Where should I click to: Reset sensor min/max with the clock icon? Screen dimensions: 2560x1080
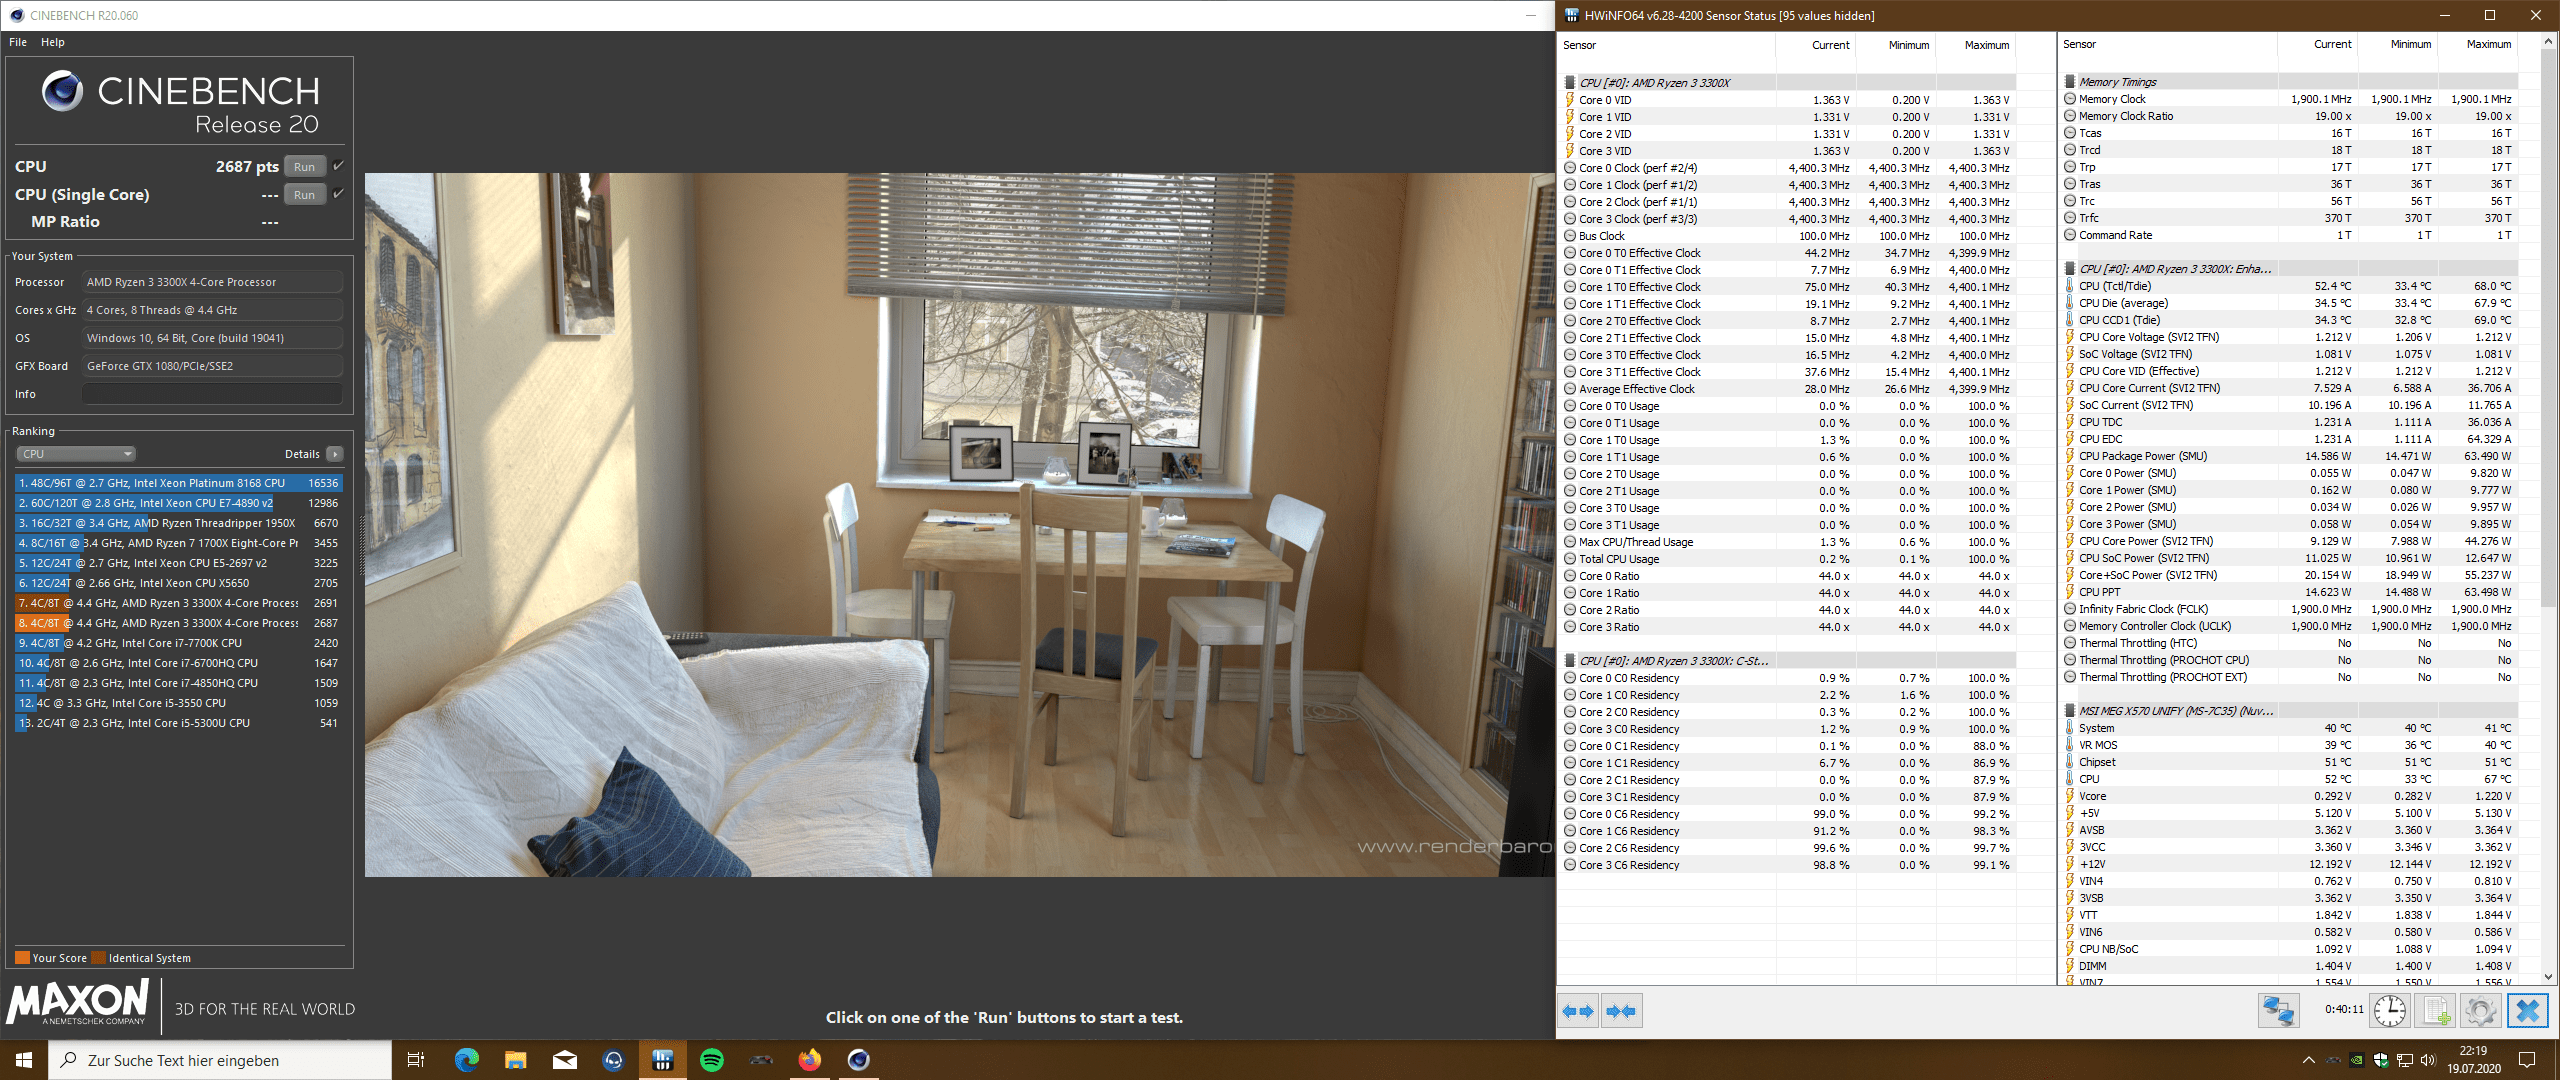(x=2389, y=1011)
